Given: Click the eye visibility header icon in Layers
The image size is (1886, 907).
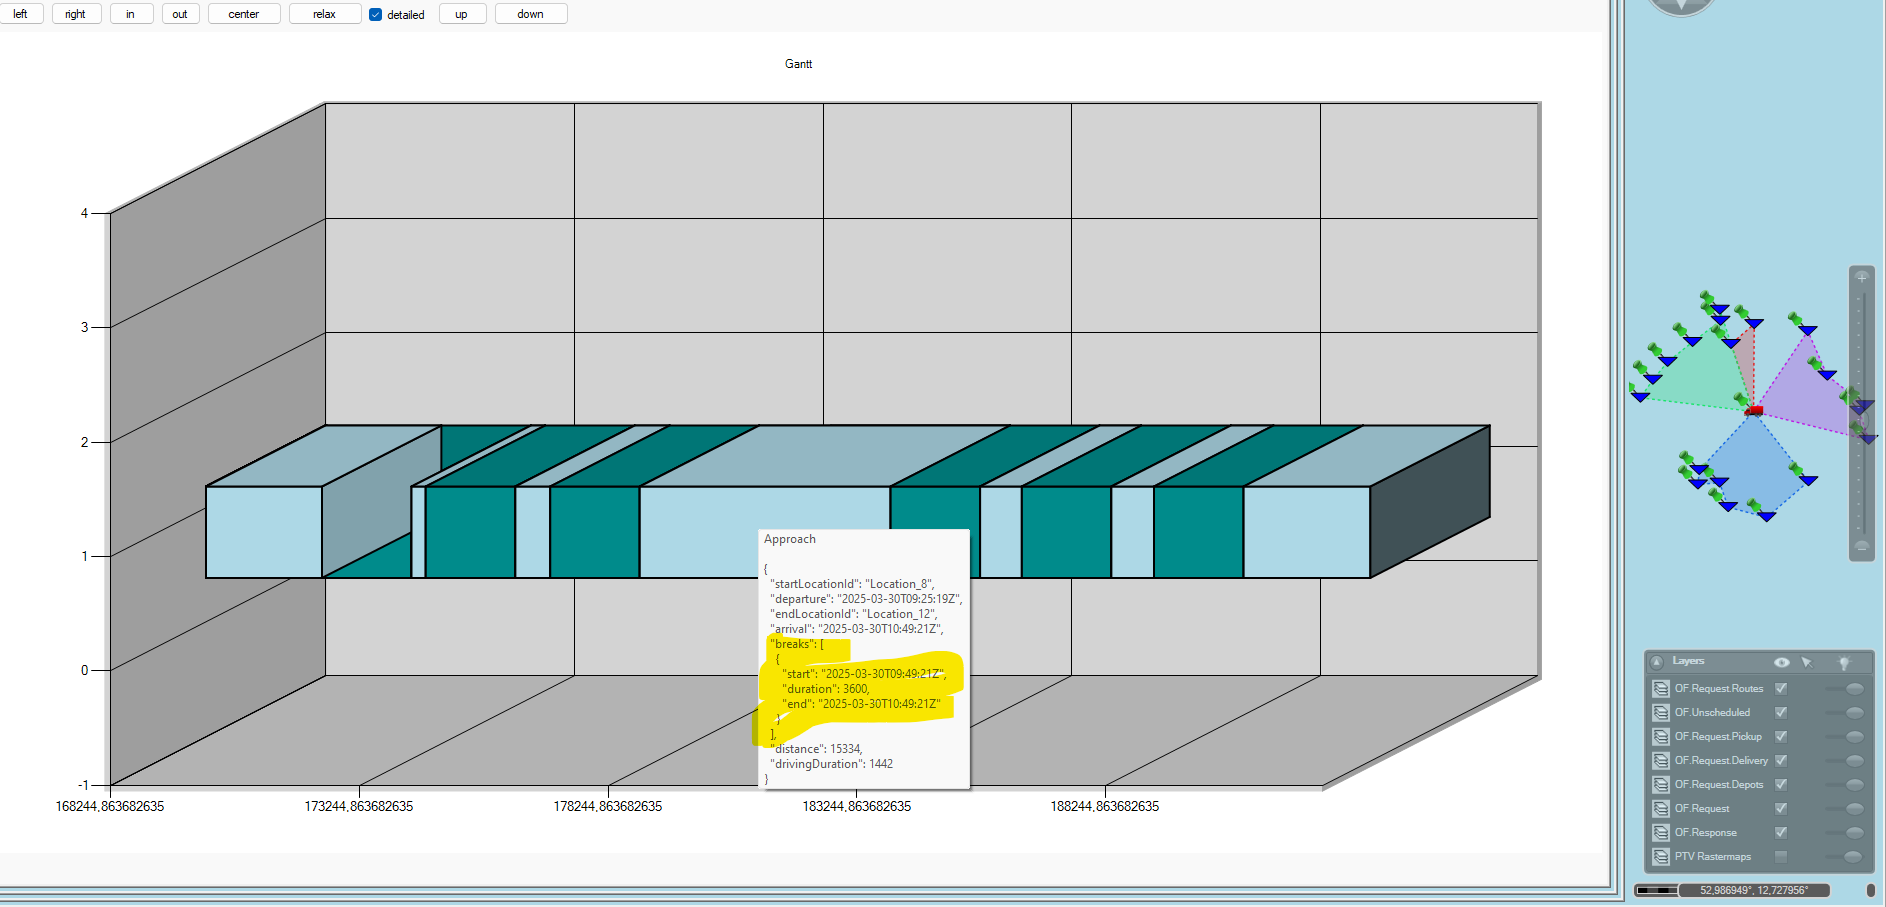Looking at the screenshot, I should coord(1781,662).
